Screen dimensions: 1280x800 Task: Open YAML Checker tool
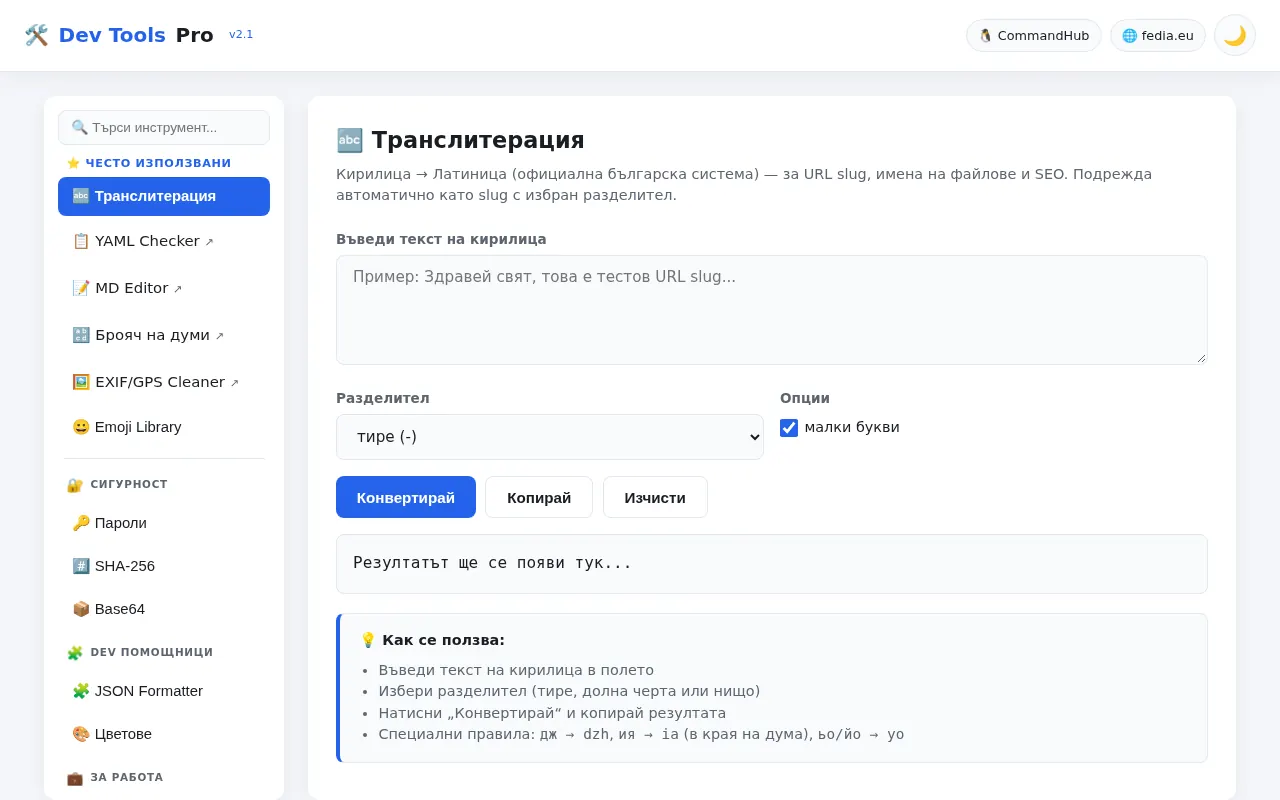coord(164,241)
